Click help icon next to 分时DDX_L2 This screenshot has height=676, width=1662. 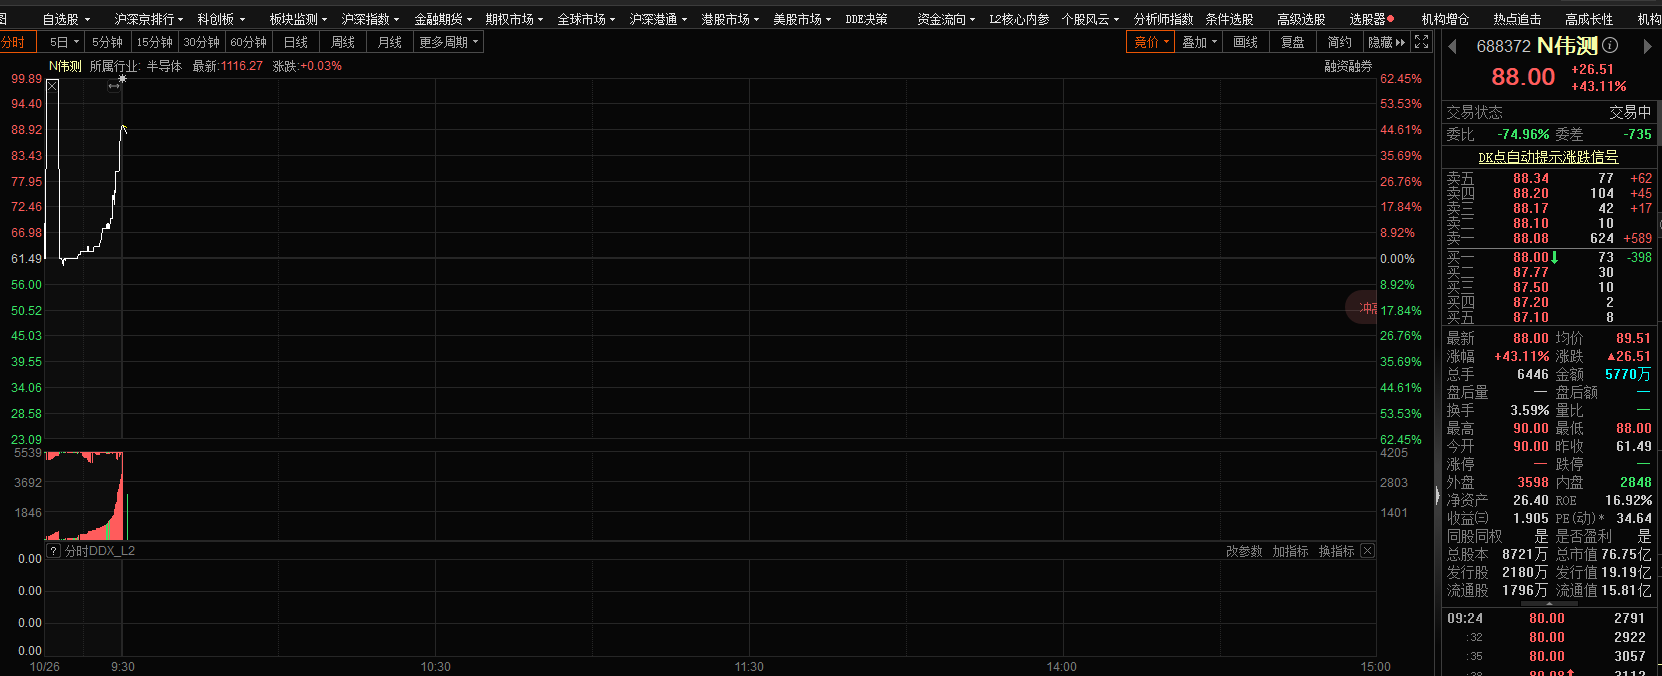[54, 551]
